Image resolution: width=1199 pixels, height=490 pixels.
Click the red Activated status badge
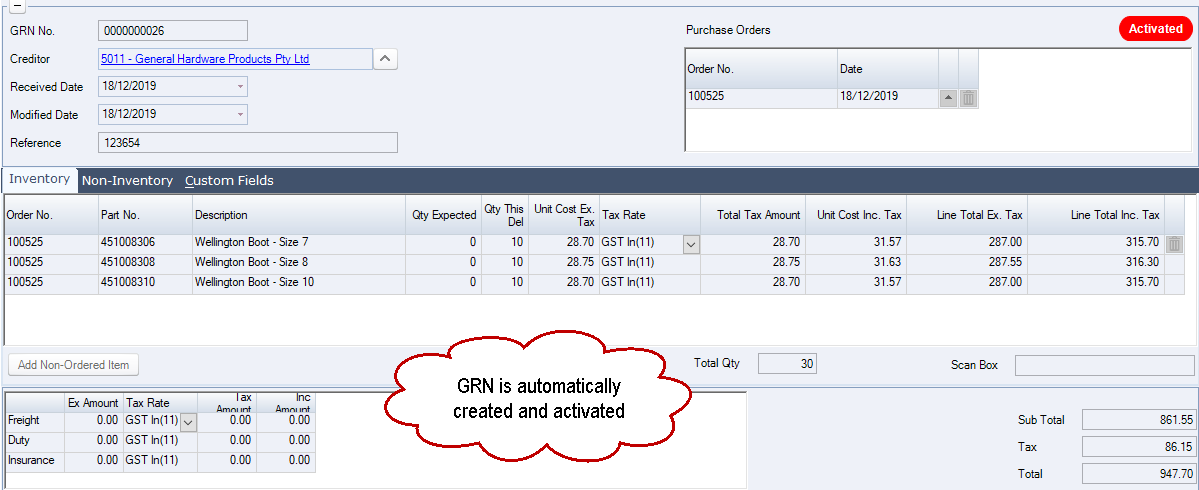(x=1155, y=29)
